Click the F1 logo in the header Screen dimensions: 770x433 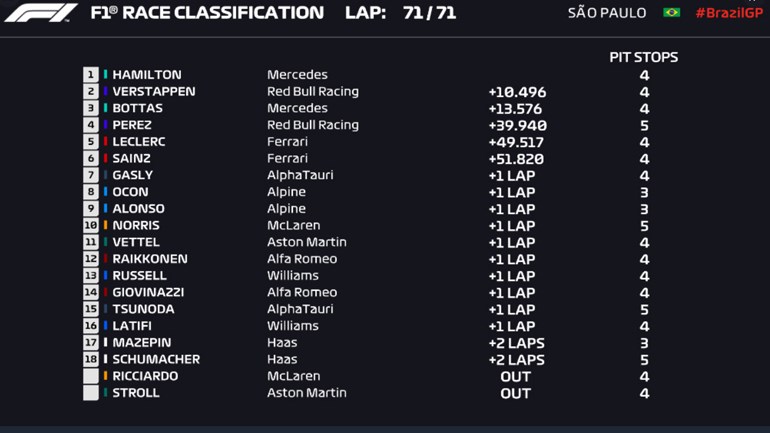click(40, 13)
